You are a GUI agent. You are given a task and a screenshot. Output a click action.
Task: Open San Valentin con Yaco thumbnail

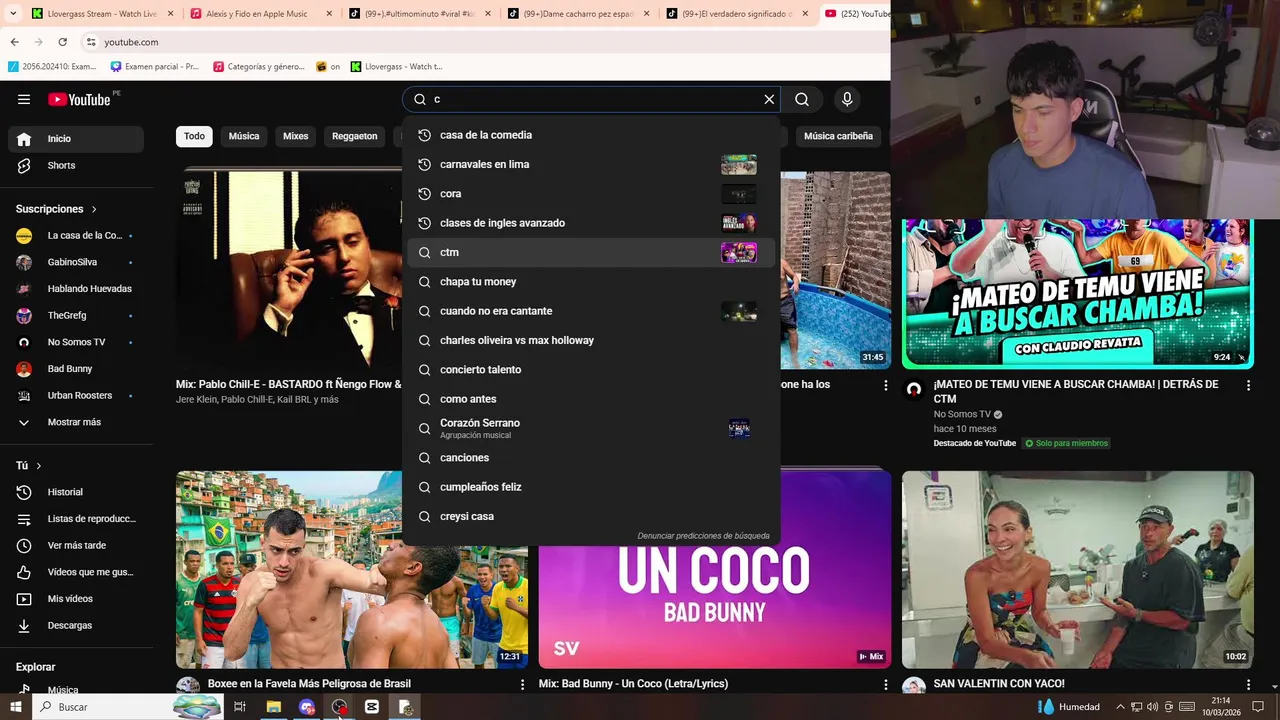point(1077,570)
